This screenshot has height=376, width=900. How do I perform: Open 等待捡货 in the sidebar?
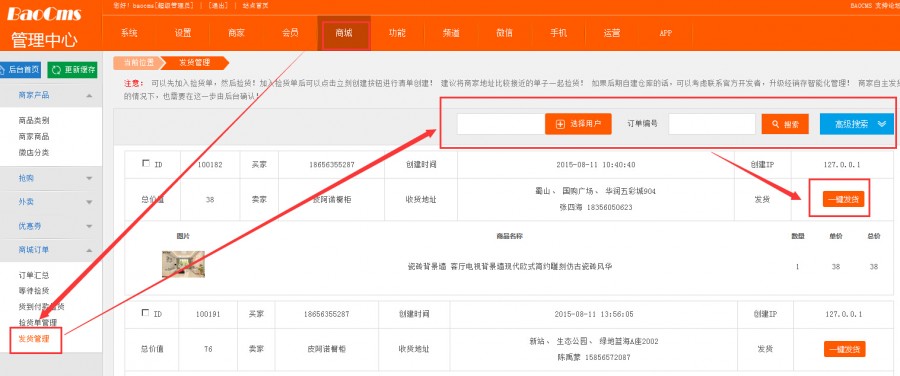(x=34, y=291)
